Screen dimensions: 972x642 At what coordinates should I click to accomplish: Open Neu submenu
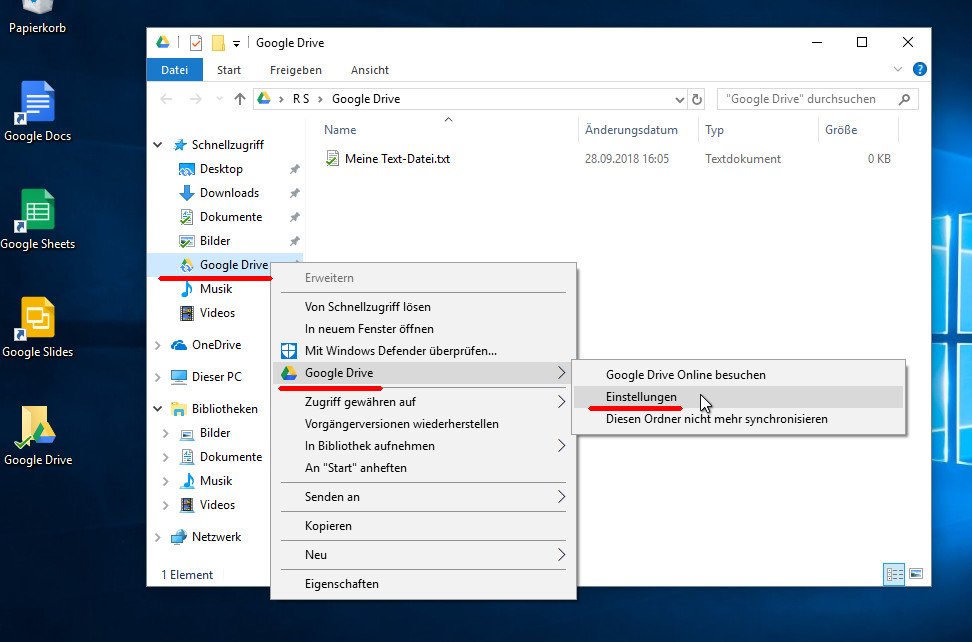pos(423,555)
